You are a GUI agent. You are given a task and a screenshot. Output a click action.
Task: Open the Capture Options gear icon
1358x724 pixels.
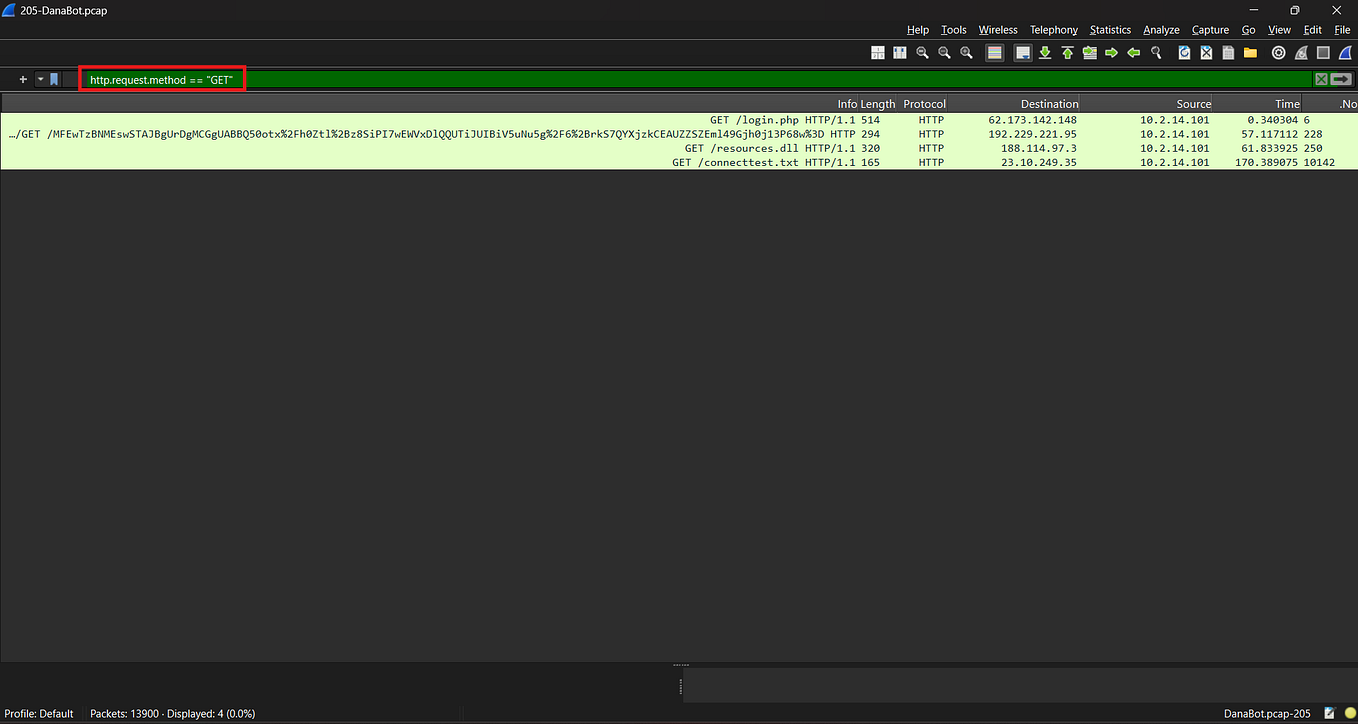point(1276,52)
